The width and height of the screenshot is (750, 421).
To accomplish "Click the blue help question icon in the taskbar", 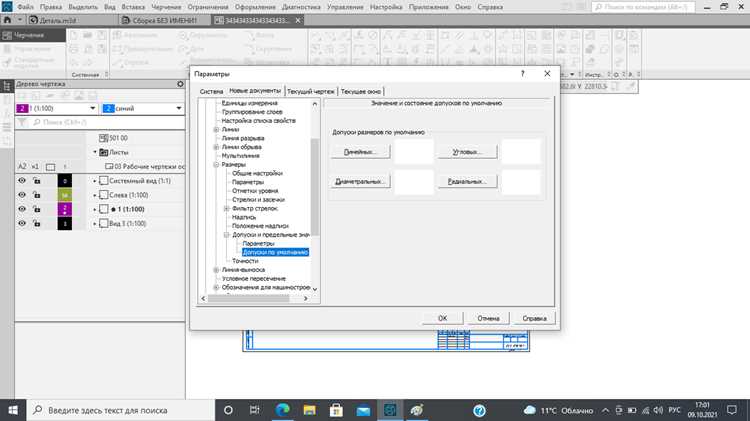I will [x=479, y=410].
